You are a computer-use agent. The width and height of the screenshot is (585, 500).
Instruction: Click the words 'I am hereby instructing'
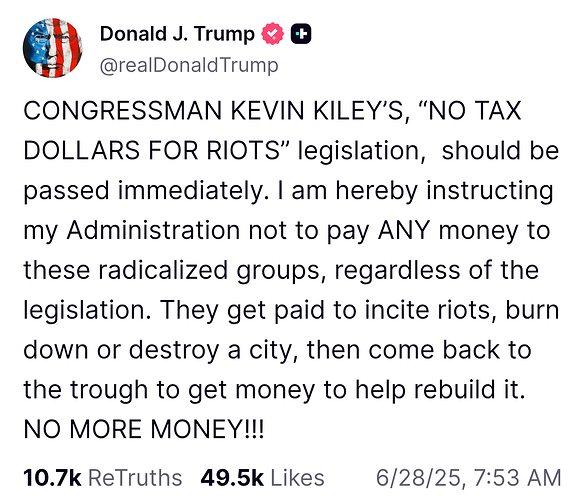(x=415, y=191)
